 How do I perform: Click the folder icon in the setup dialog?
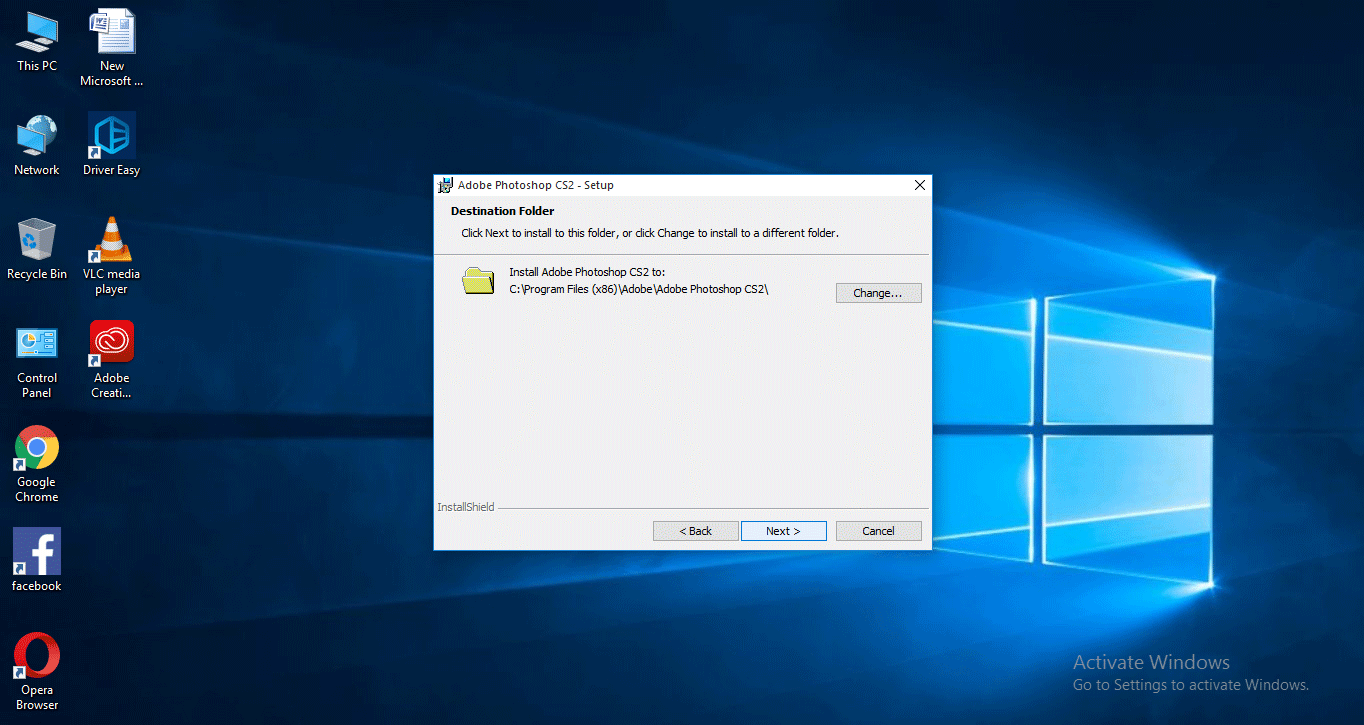pyautogui.click(x=478, y=280)
